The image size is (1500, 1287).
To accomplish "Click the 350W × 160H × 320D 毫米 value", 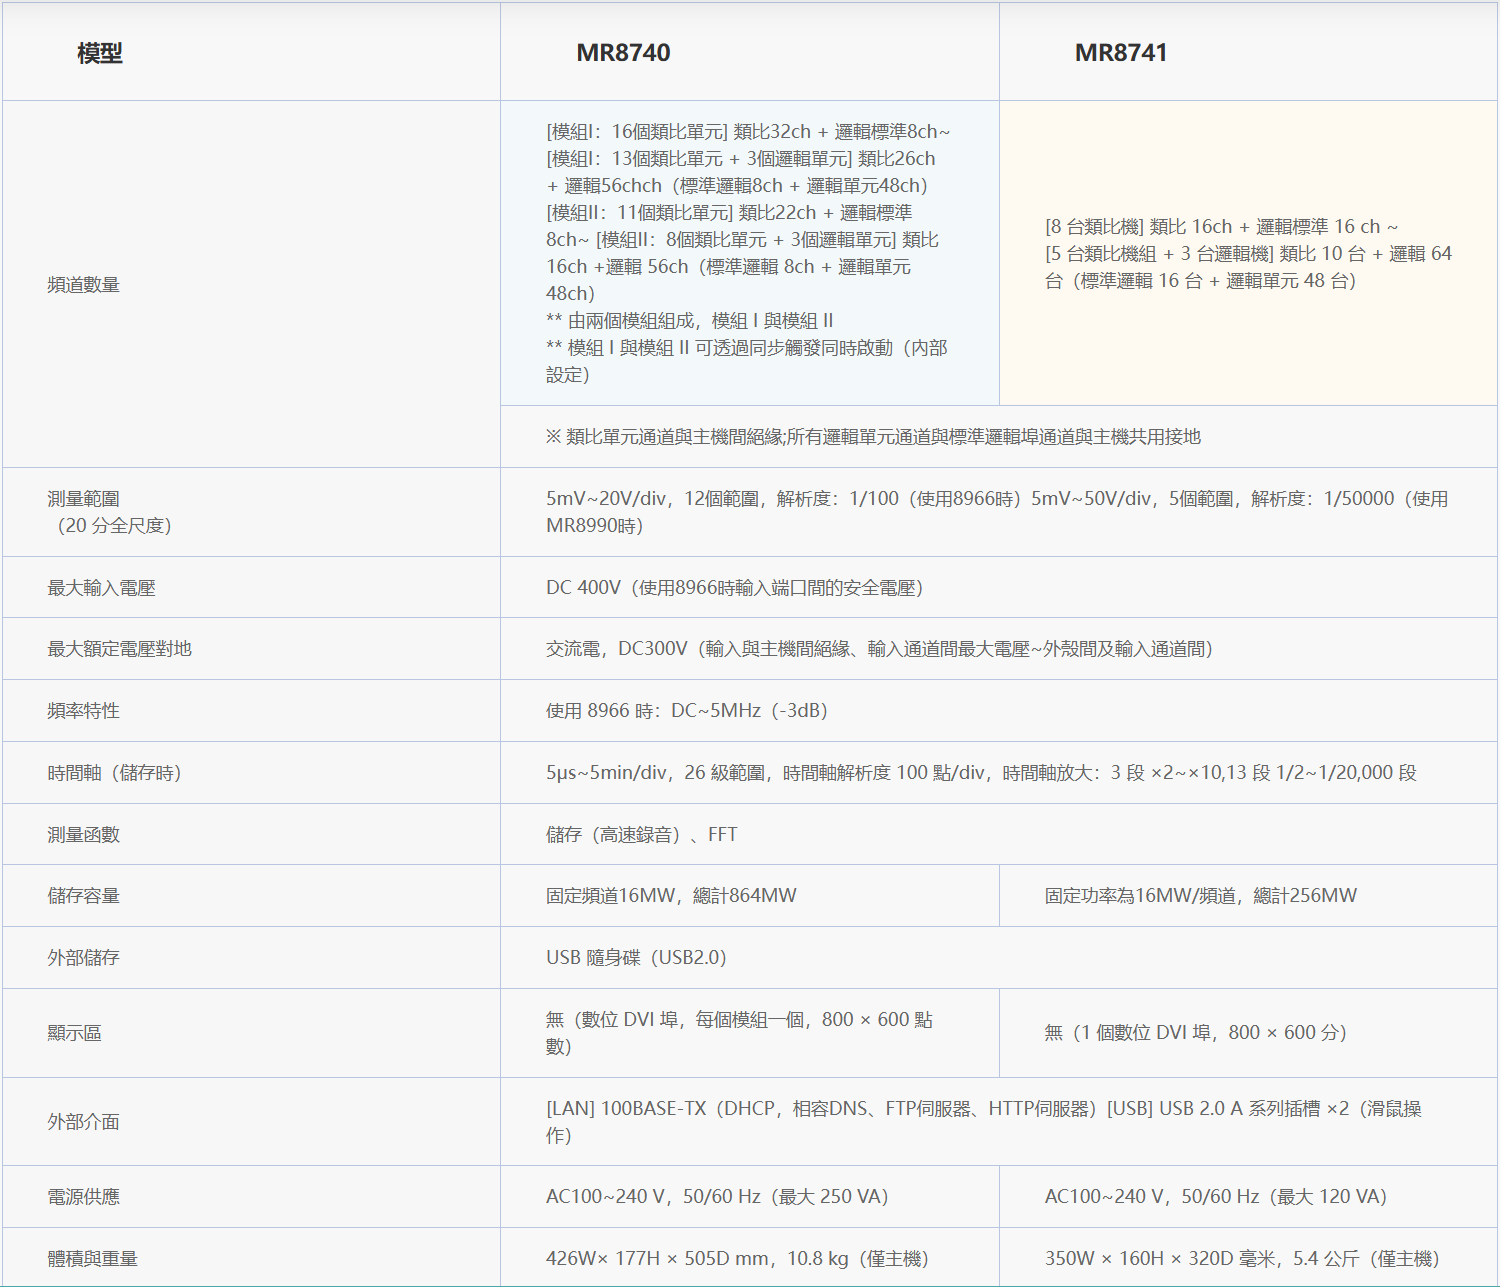I will (1242, 1259).
